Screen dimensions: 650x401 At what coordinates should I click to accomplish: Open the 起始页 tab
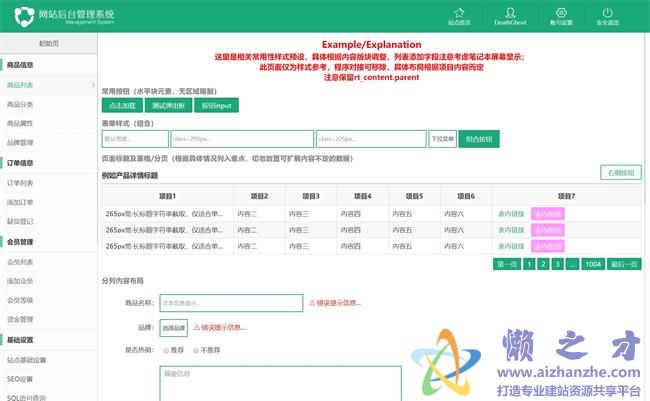[x=49, y=44]
